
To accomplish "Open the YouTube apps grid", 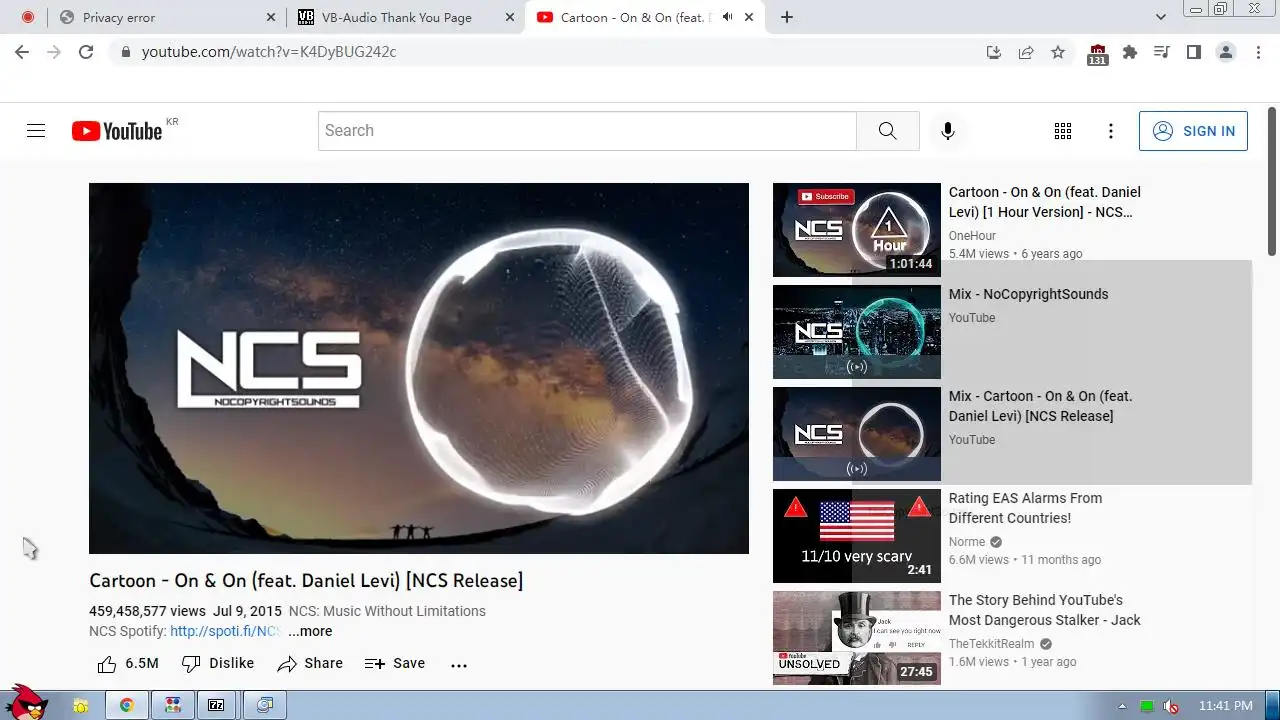I will click(1063, 131).
